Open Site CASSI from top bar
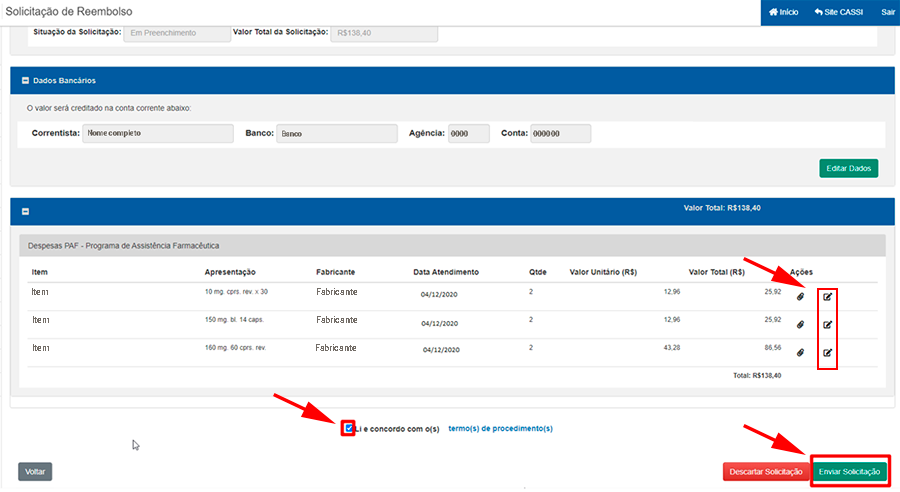The image size is (900, 492). coord(839,12)
